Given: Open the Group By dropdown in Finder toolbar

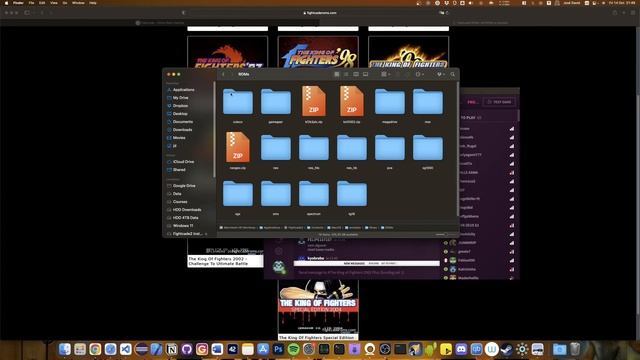Looking at the screenshot, I should pos(385,74).
